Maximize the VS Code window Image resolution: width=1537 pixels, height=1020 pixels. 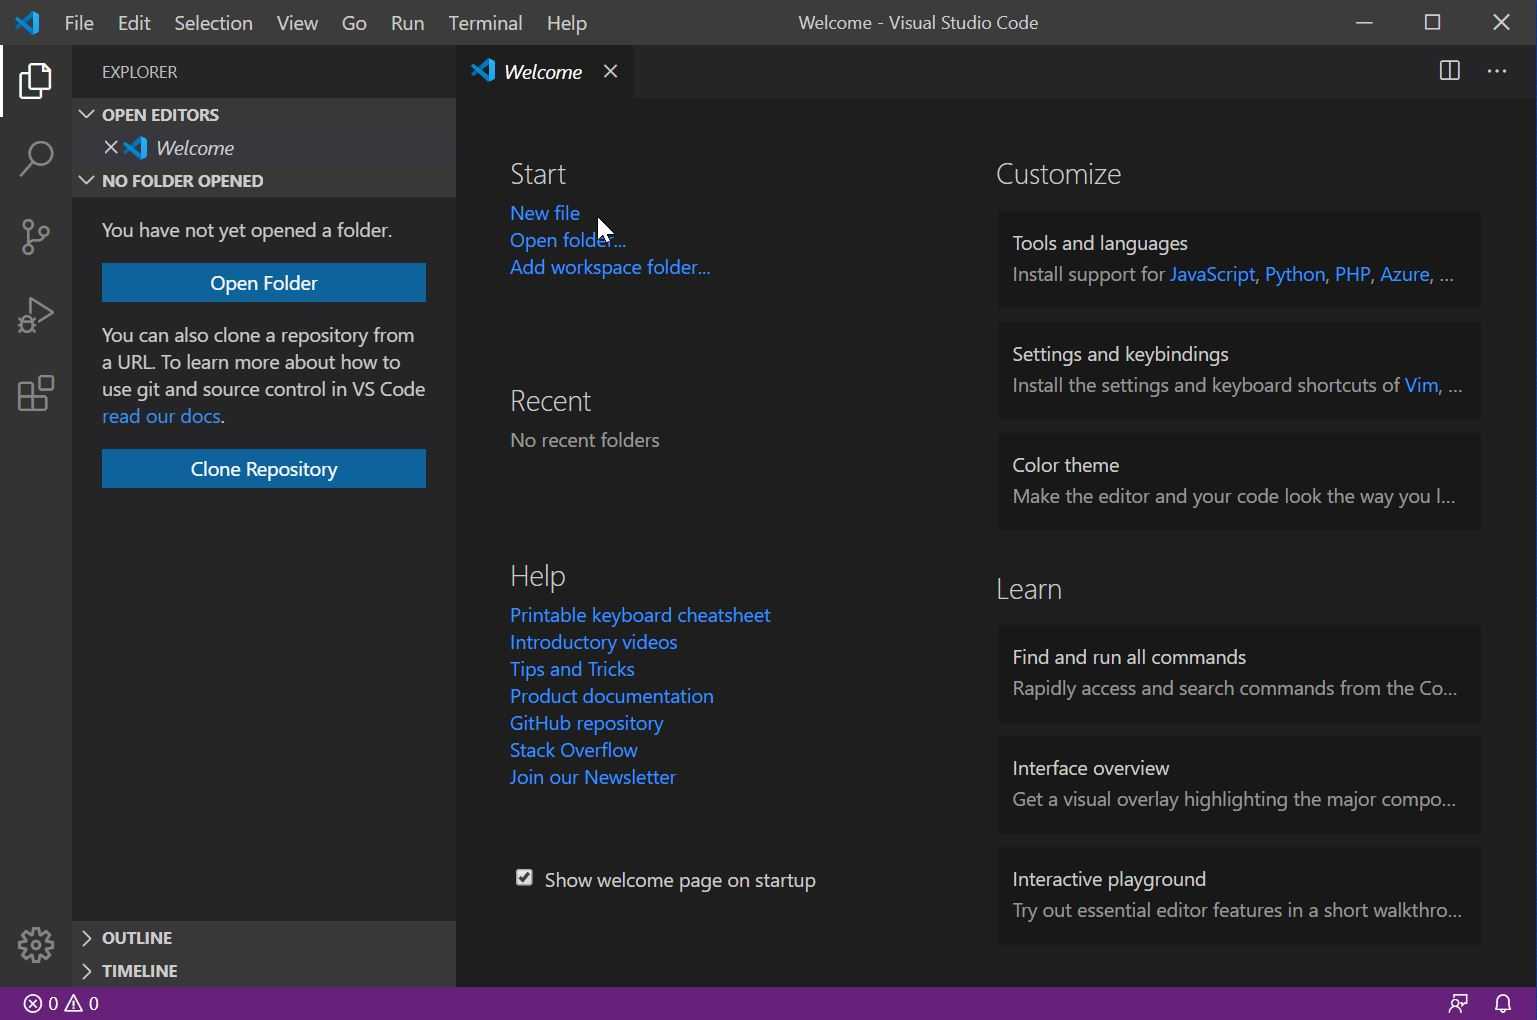pos(1432,22)
